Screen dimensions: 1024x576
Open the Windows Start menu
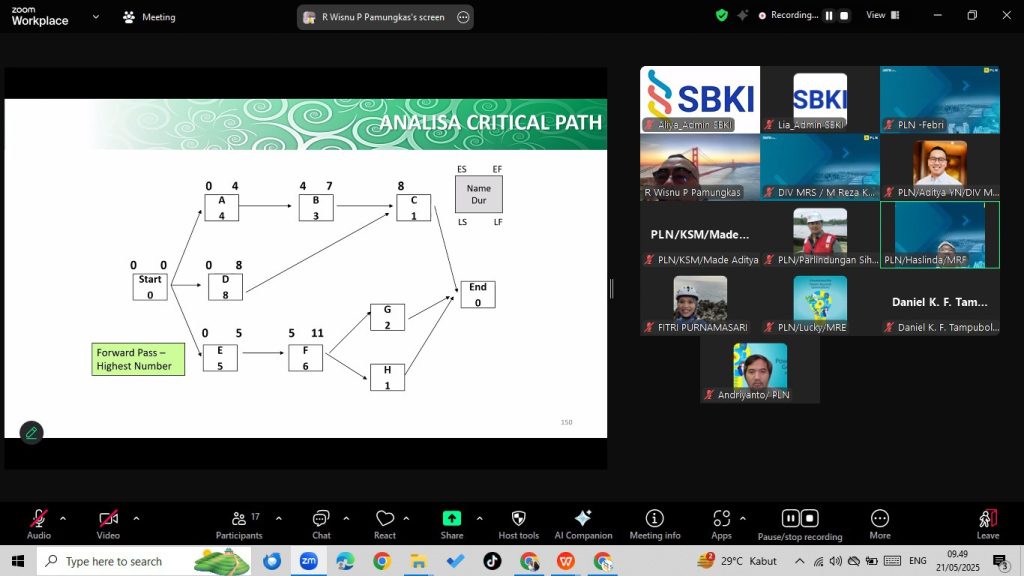click(x=18, y=561)
